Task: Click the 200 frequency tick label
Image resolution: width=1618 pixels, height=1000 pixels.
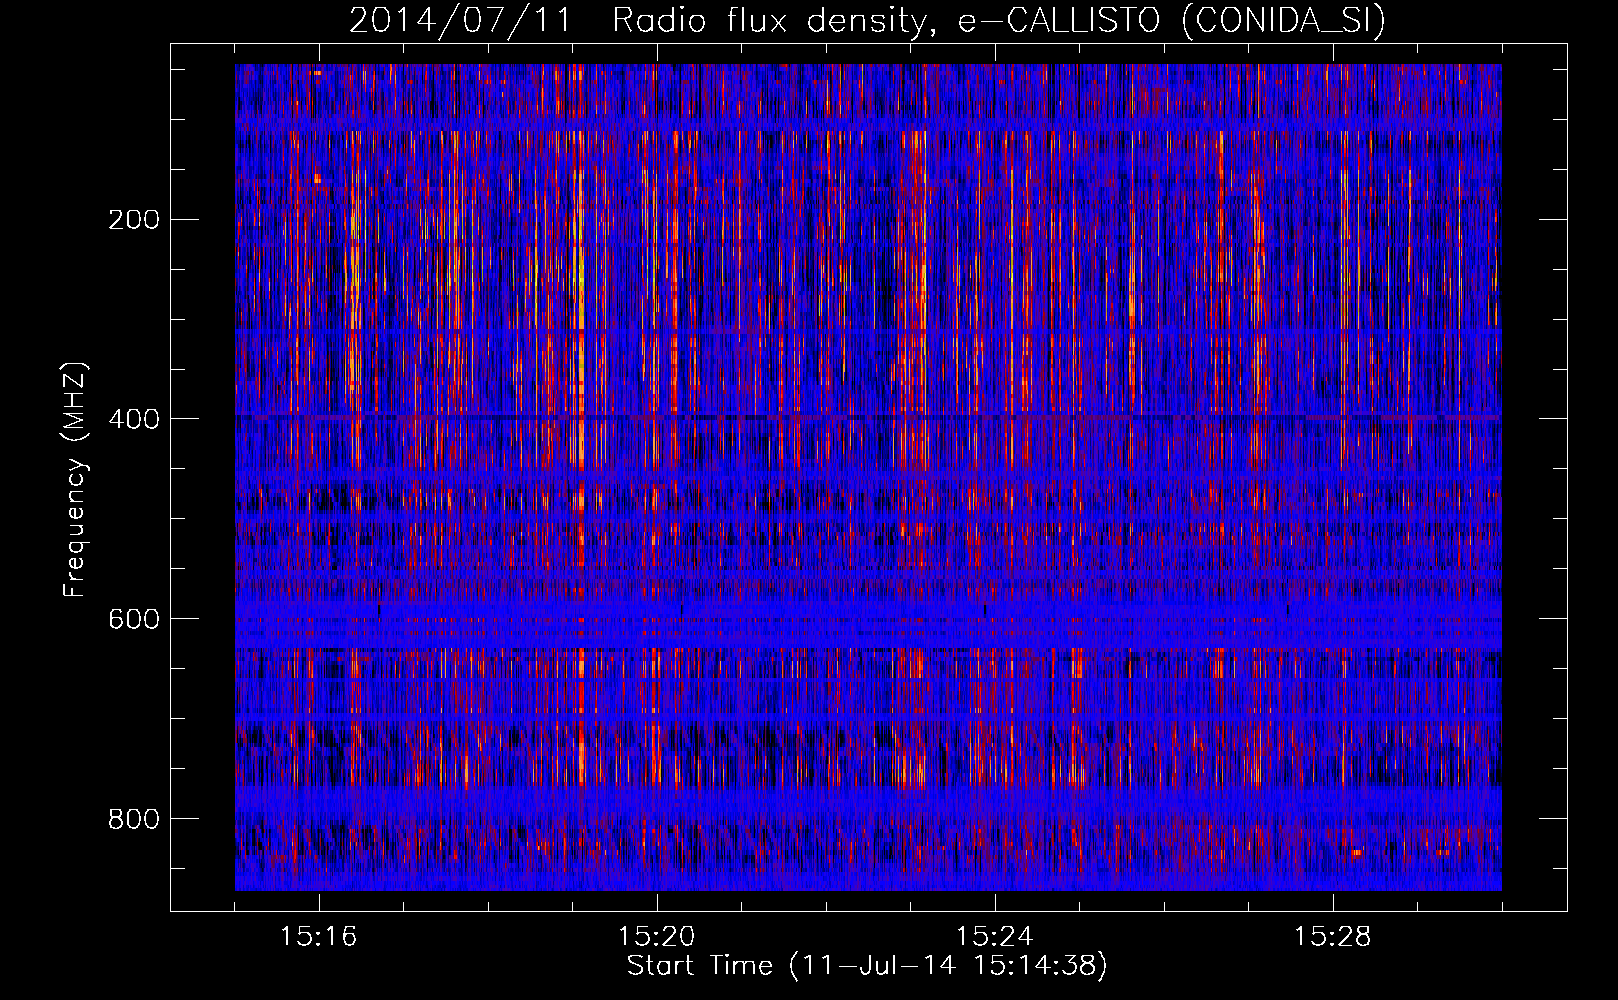Action: (134, 220)
